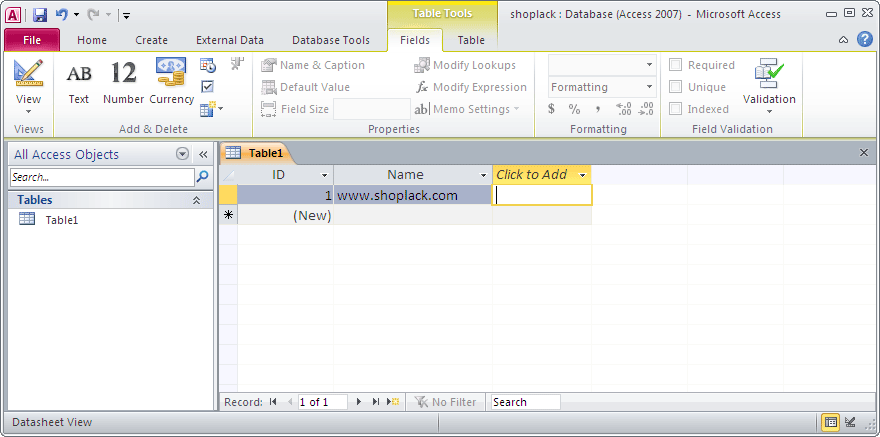Toggle the Indexed checkbox
Image resolution: width=880 pixels, height=437 pixels.
pyautogui.click(x=676, y=109)
